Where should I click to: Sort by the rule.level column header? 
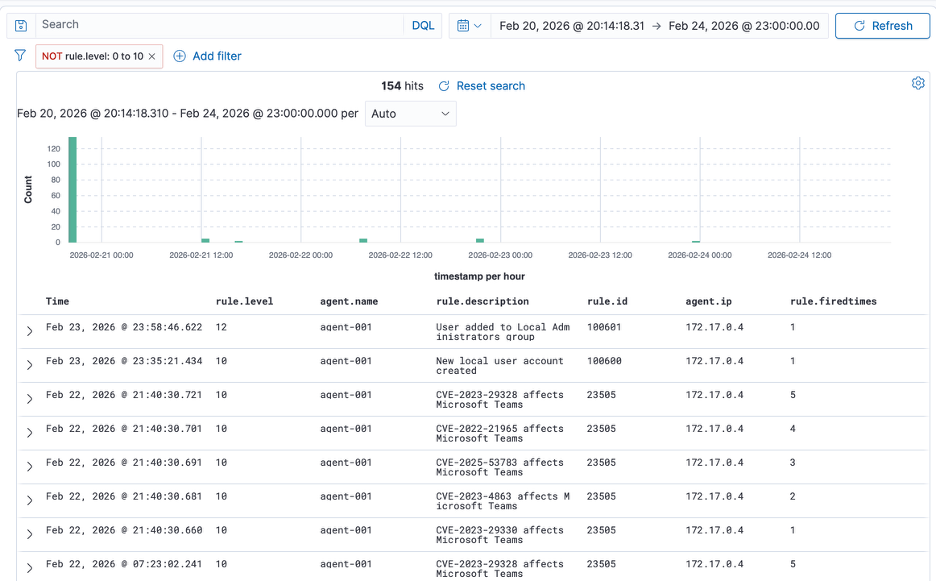244,301
